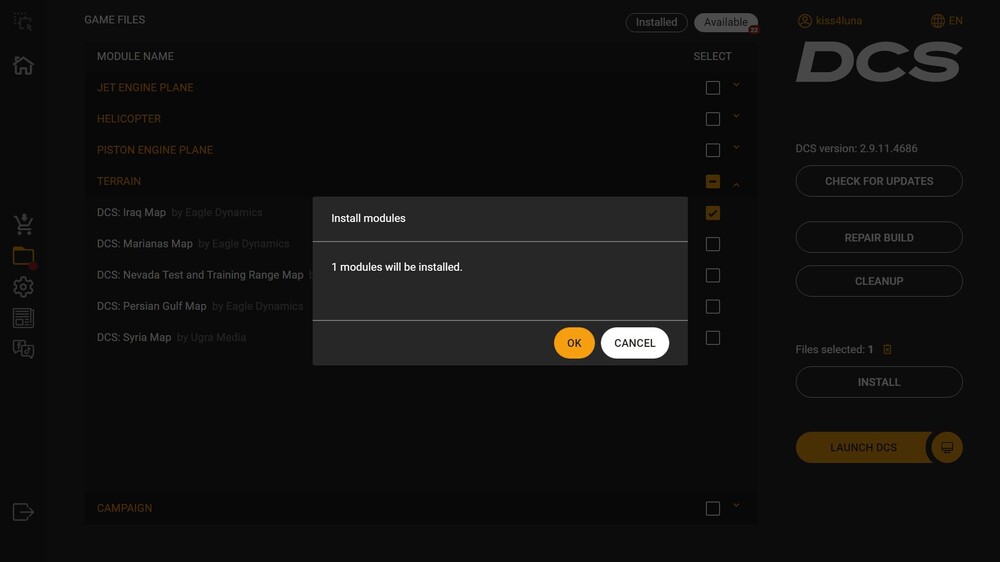Expand the Helicopter category chevron
The height and width of the screenshot is (562, 1000).
tap(736, 116)
